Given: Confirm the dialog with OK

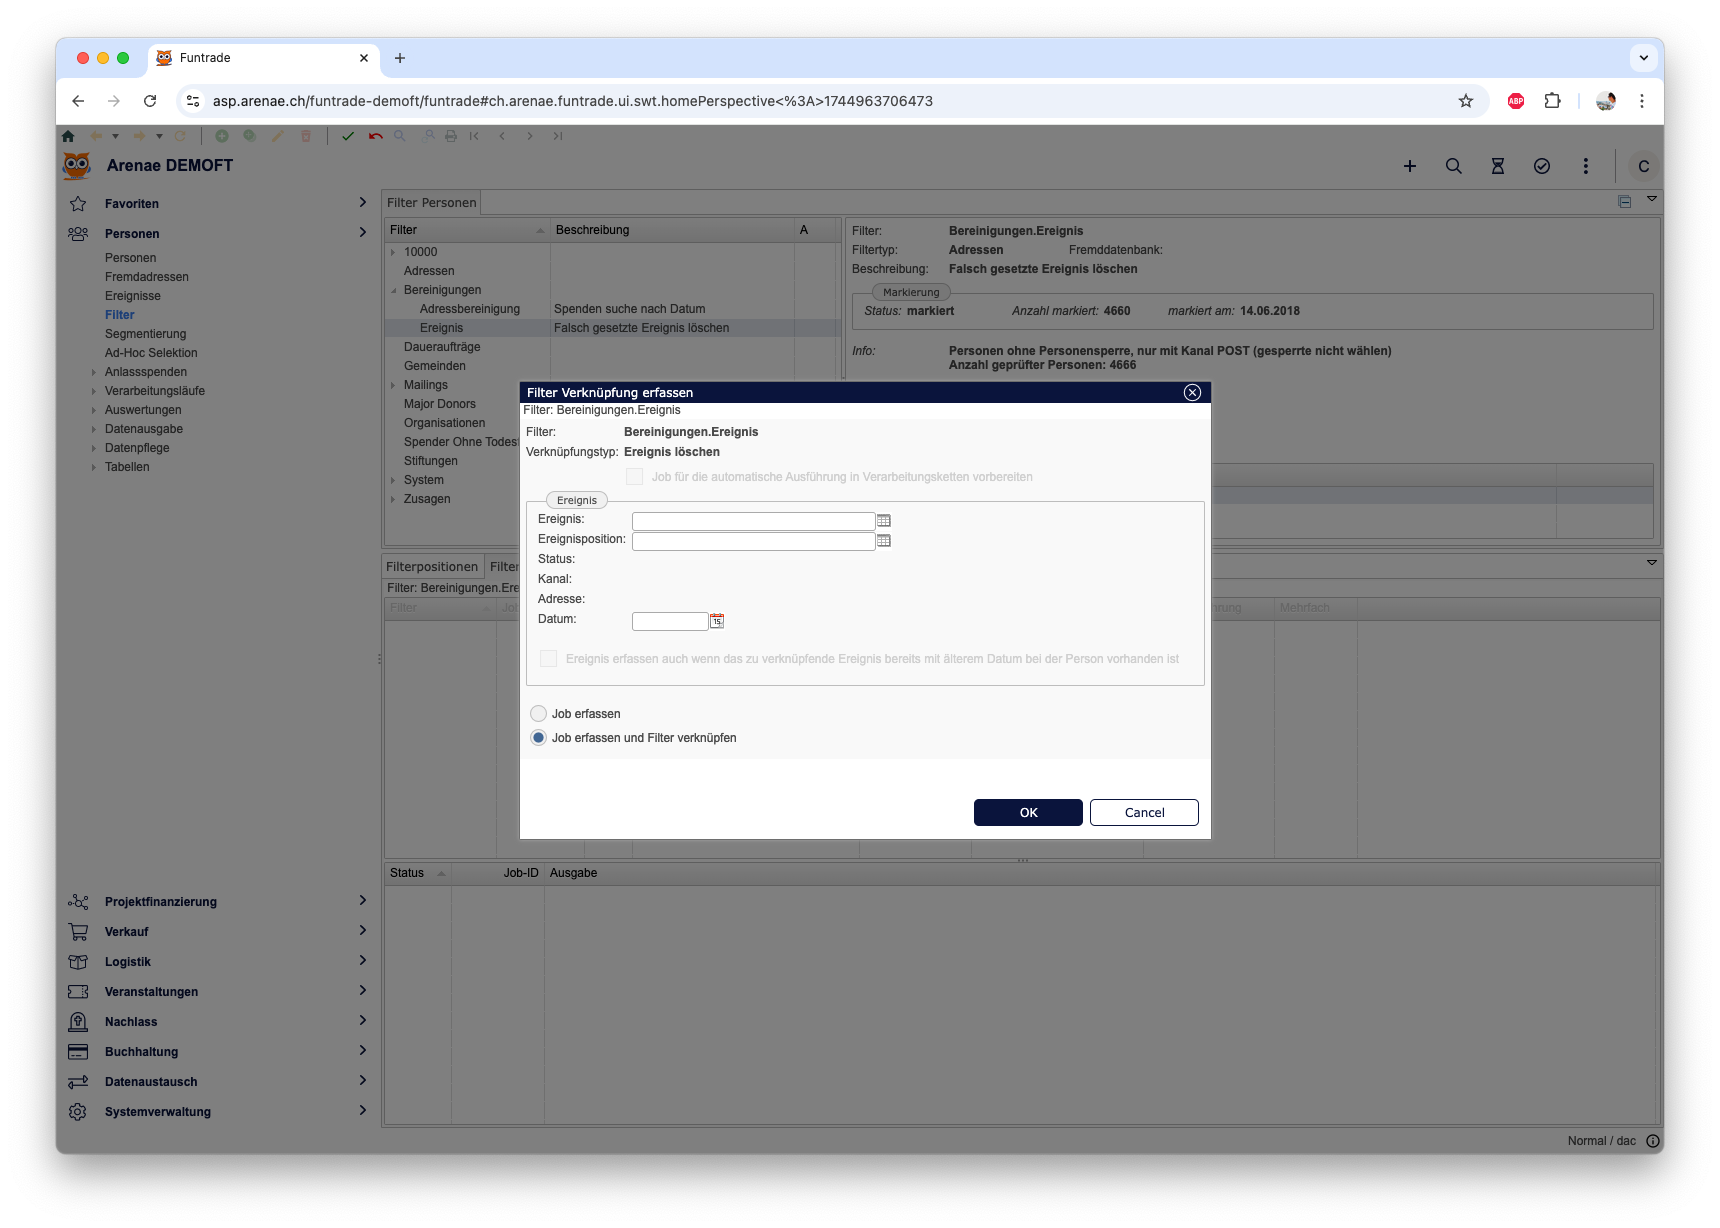Looking at the screenshot, I should (1027, 813).
